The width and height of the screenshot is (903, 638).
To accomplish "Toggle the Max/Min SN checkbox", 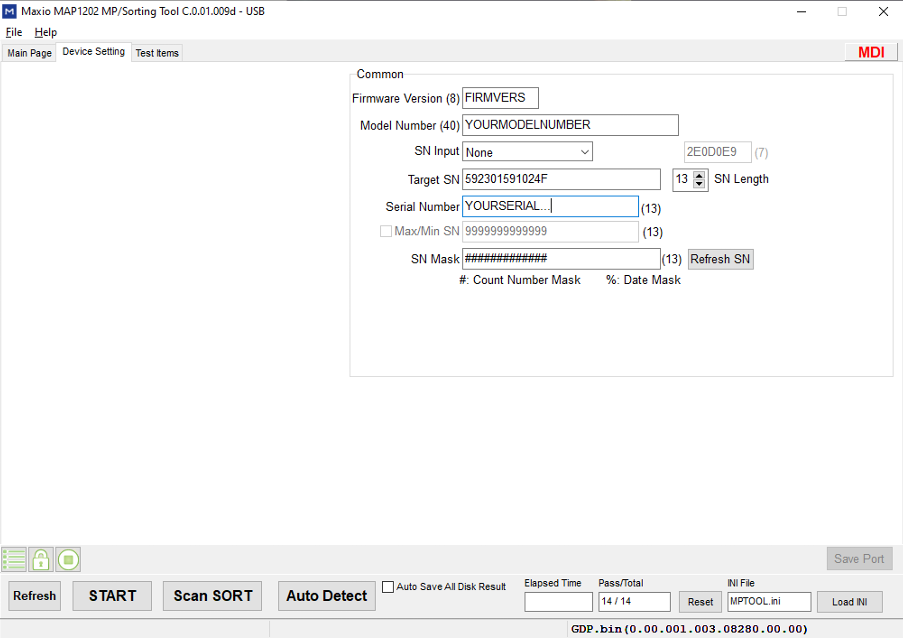I will pos(386,231).
